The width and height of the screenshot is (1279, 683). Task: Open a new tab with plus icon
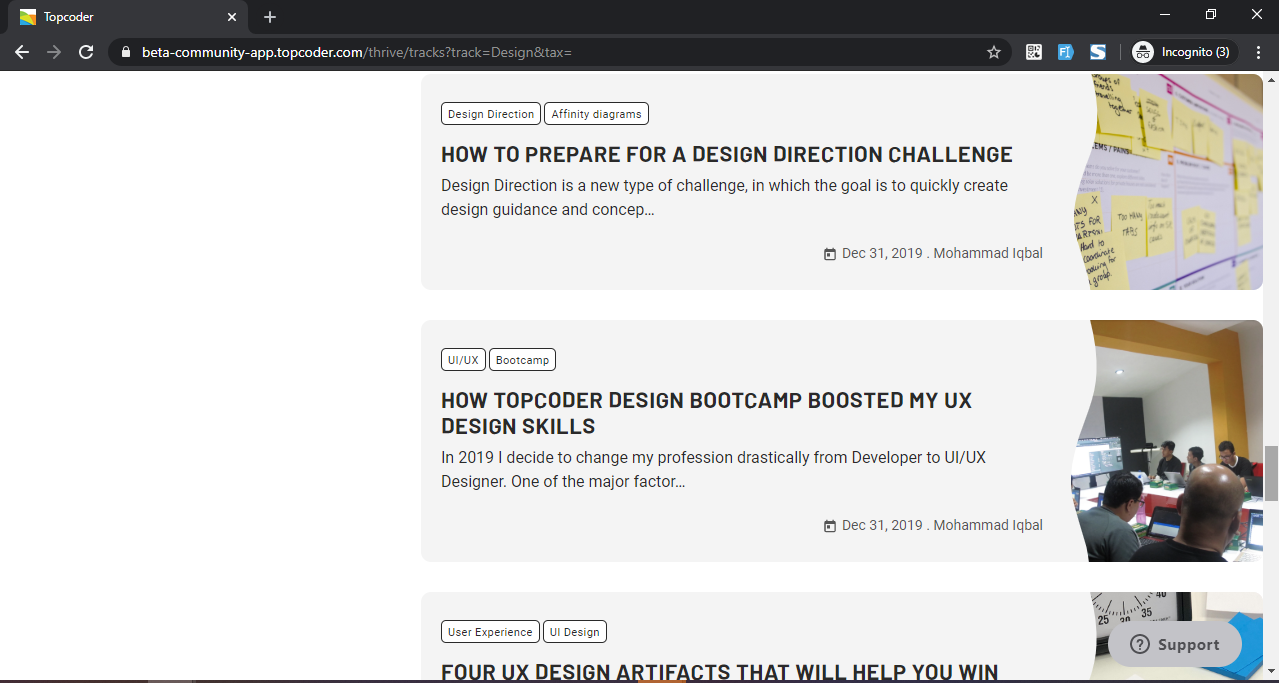[x=270, y=17]
